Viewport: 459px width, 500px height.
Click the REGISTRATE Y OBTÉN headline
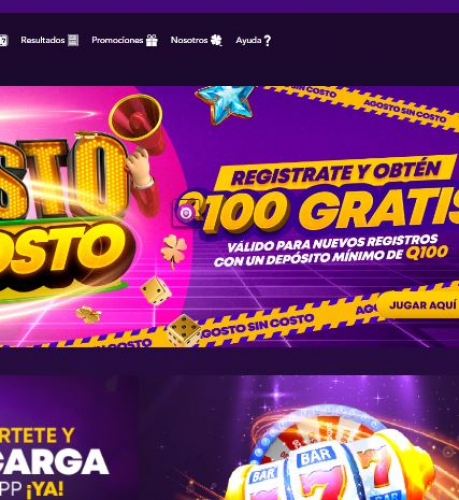coord(336,173)
